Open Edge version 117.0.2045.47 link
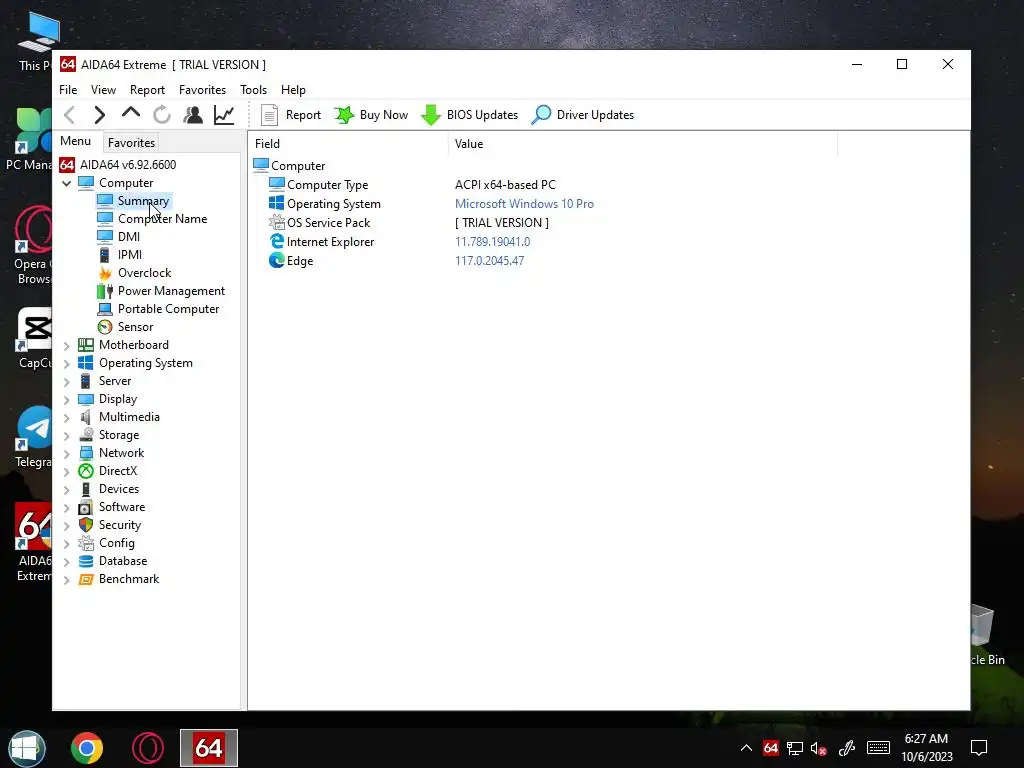 click(489, 261)
